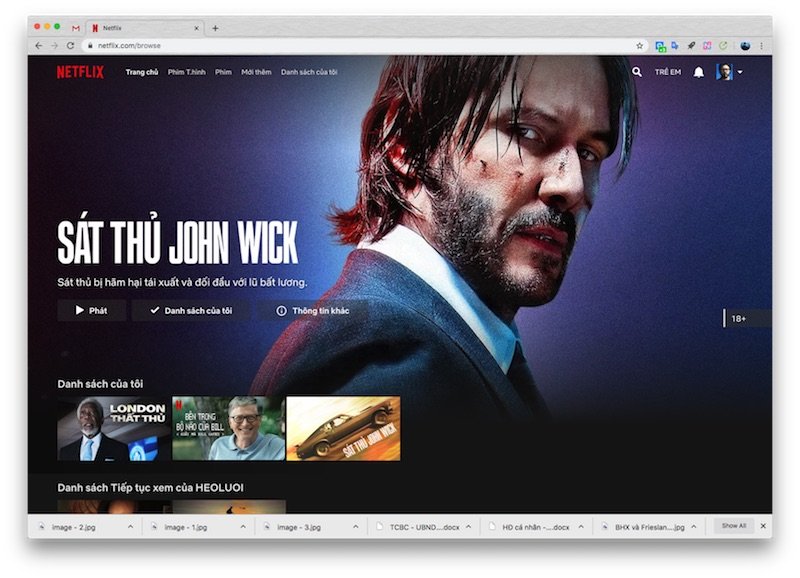Click the rocket extension icon
The width and height of the screenshot is (800, 578).
tap(691, 45)
